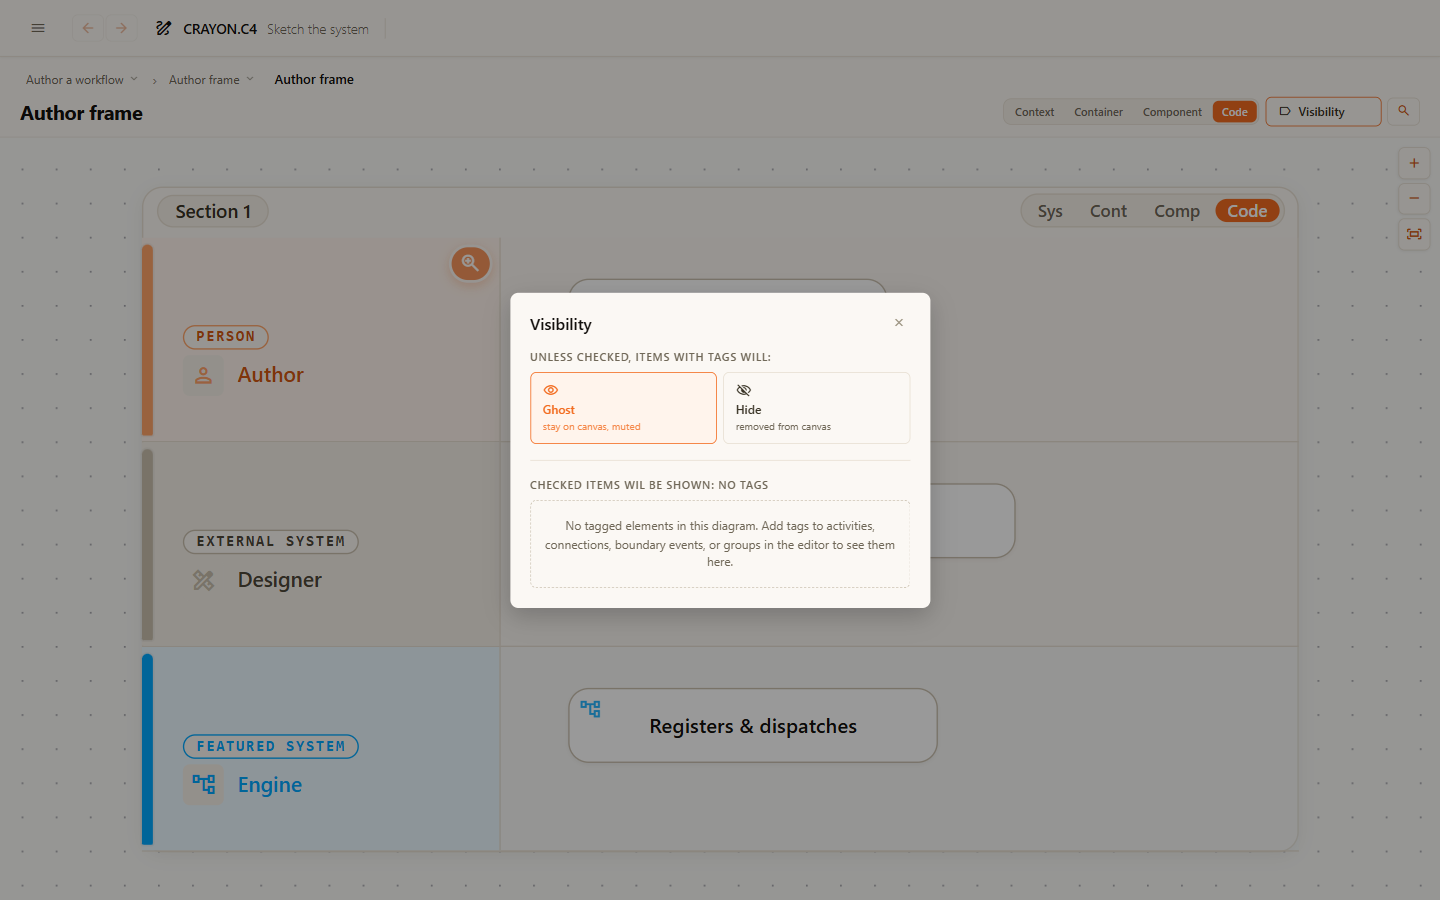1440x900 pixels.
Task: Select the Cont tab in the section
Action: 1108,211
